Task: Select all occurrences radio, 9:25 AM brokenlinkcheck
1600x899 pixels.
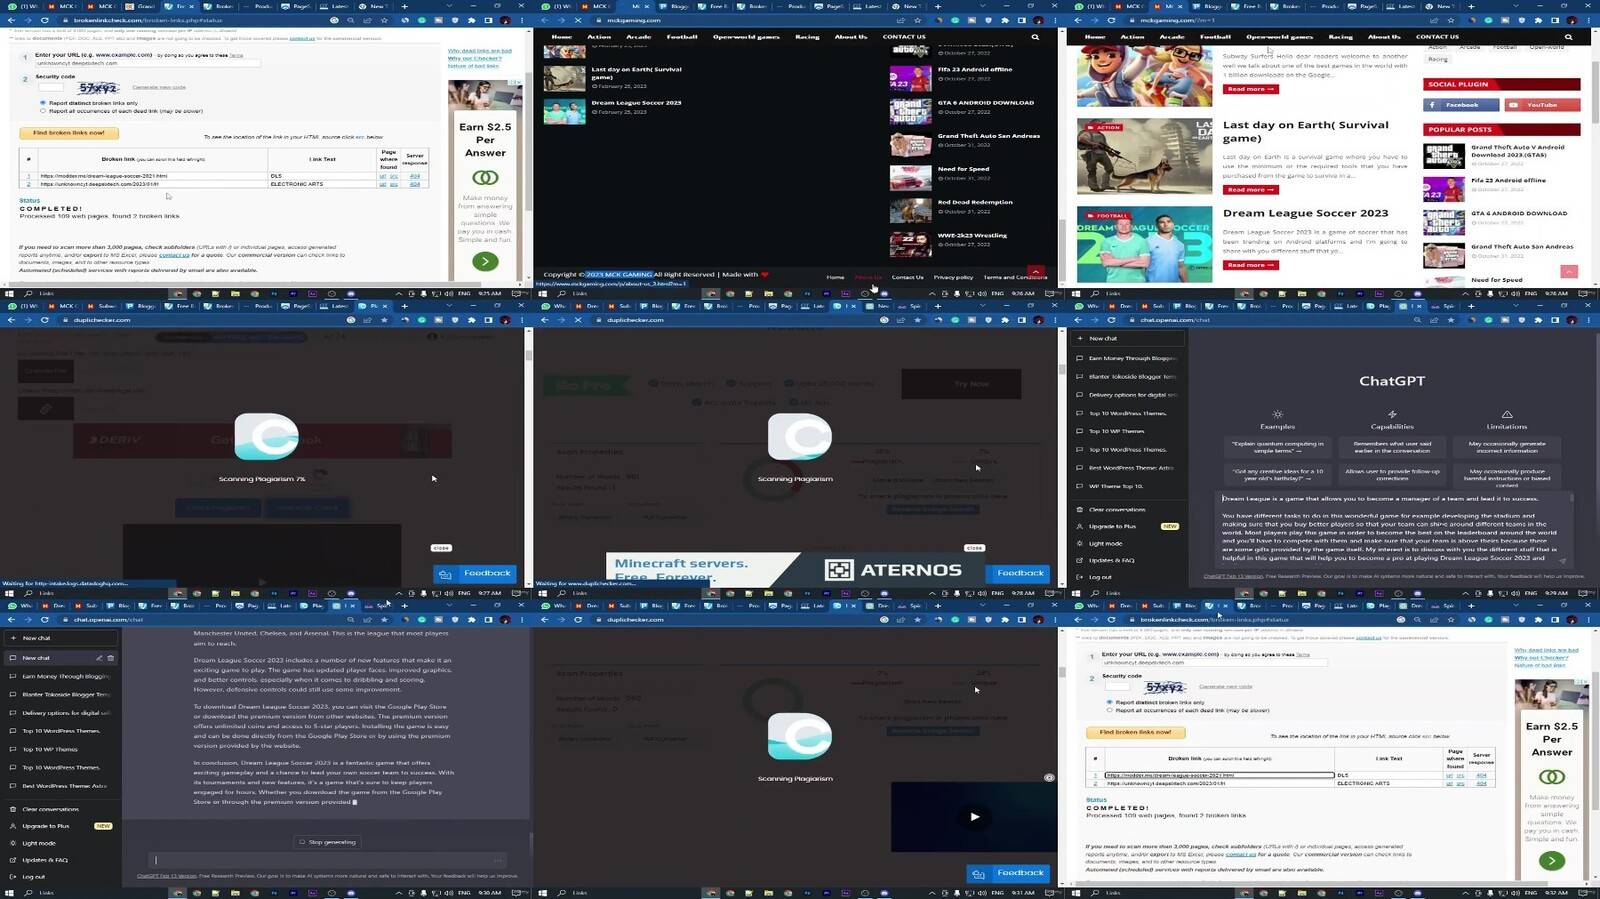Action: [x=43, y=111]
